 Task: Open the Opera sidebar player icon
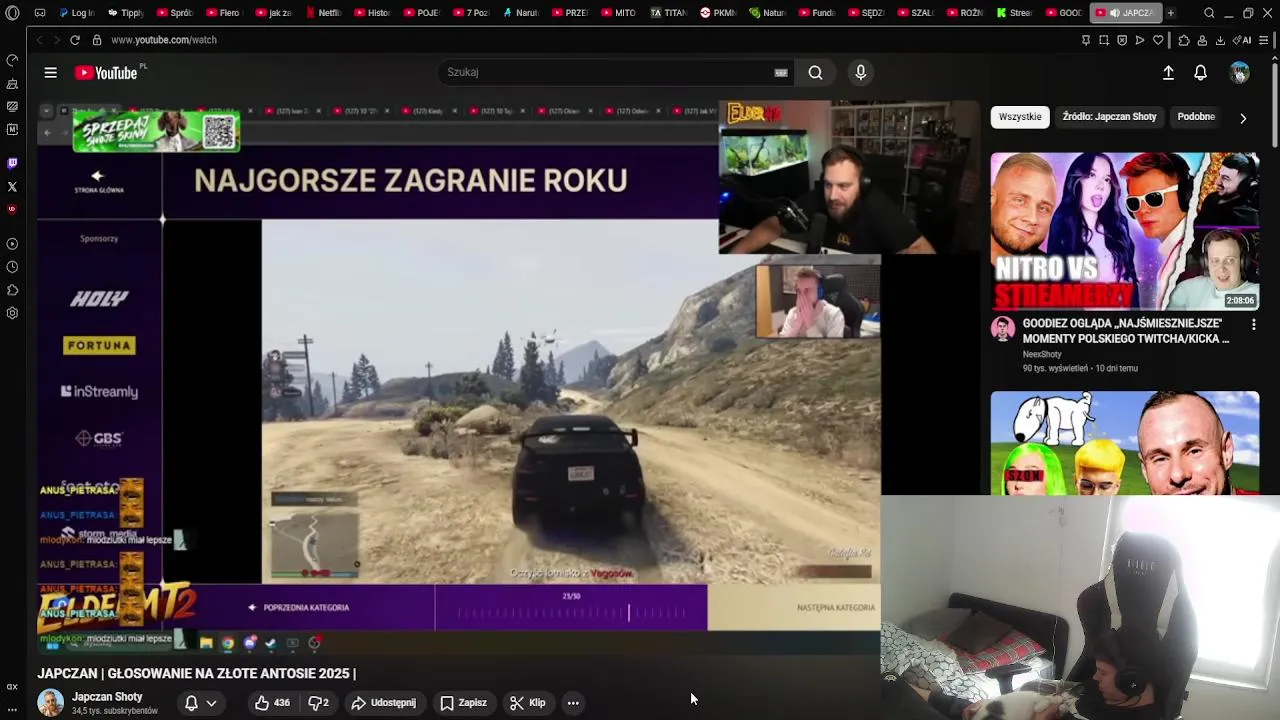12,244
